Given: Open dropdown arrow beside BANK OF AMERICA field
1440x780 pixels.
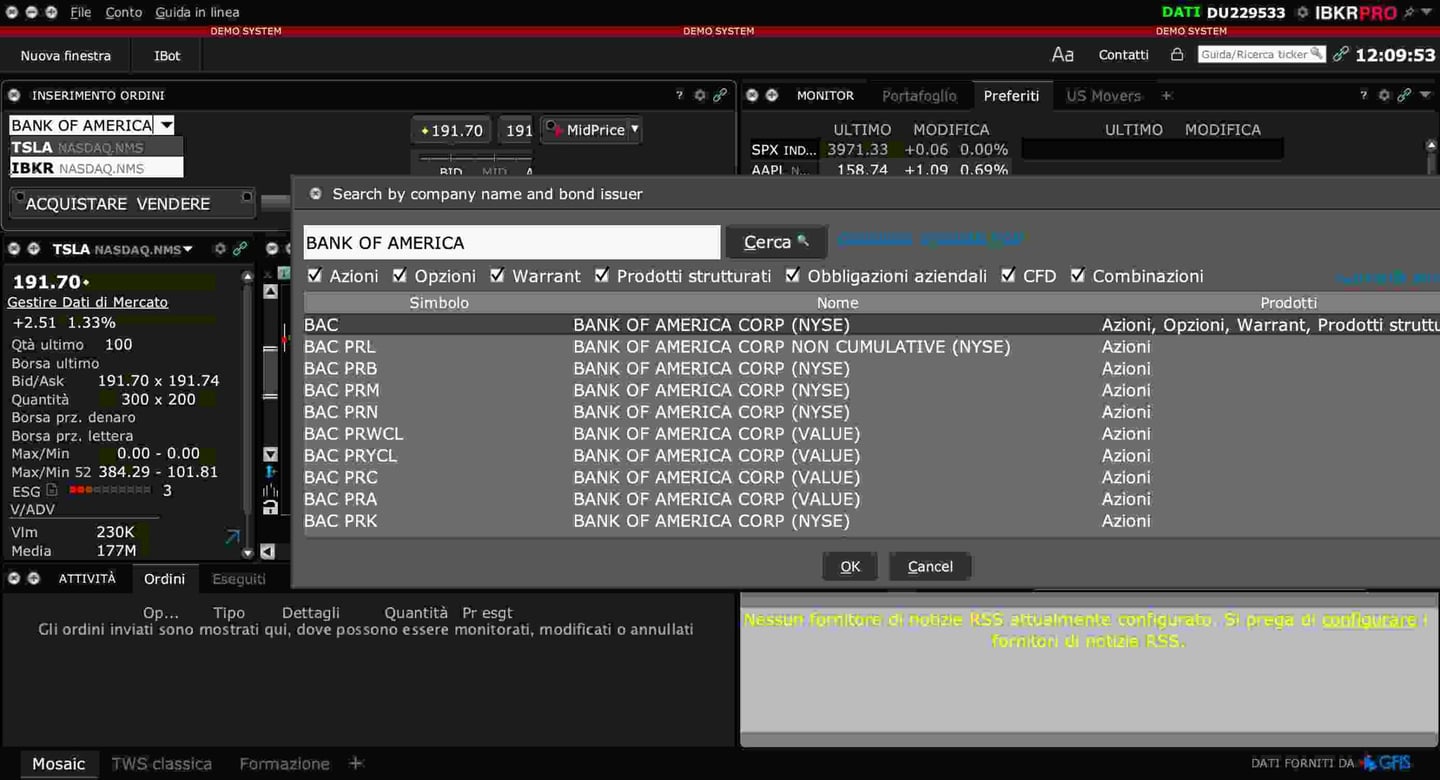Looking at the screenshot, I should click(x=166, y=125).
